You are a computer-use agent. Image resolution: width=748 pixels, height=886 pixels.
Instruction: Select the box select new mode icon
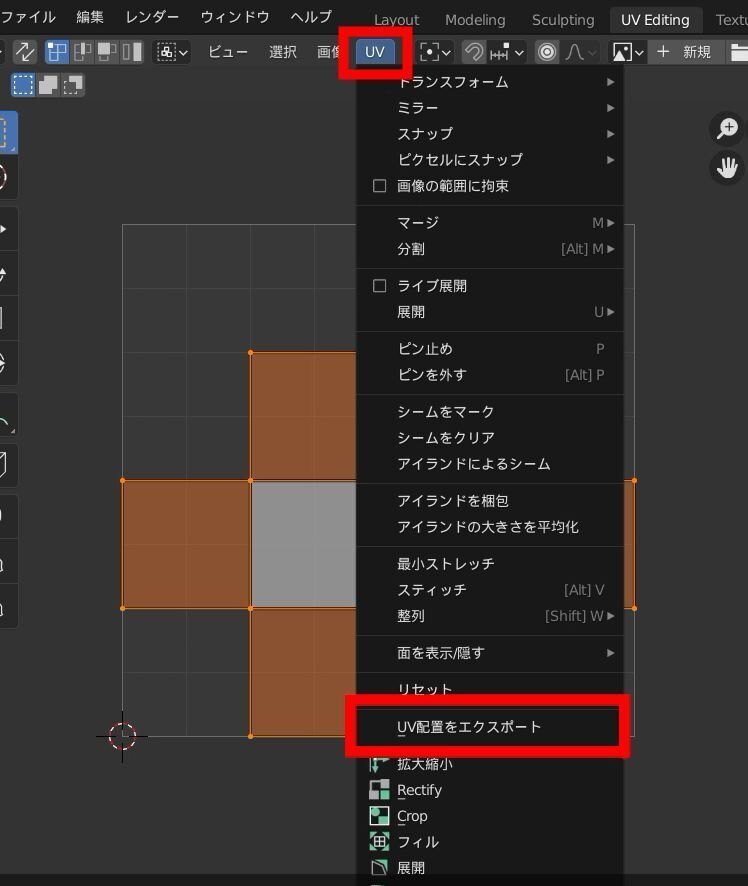click(23, 85)
